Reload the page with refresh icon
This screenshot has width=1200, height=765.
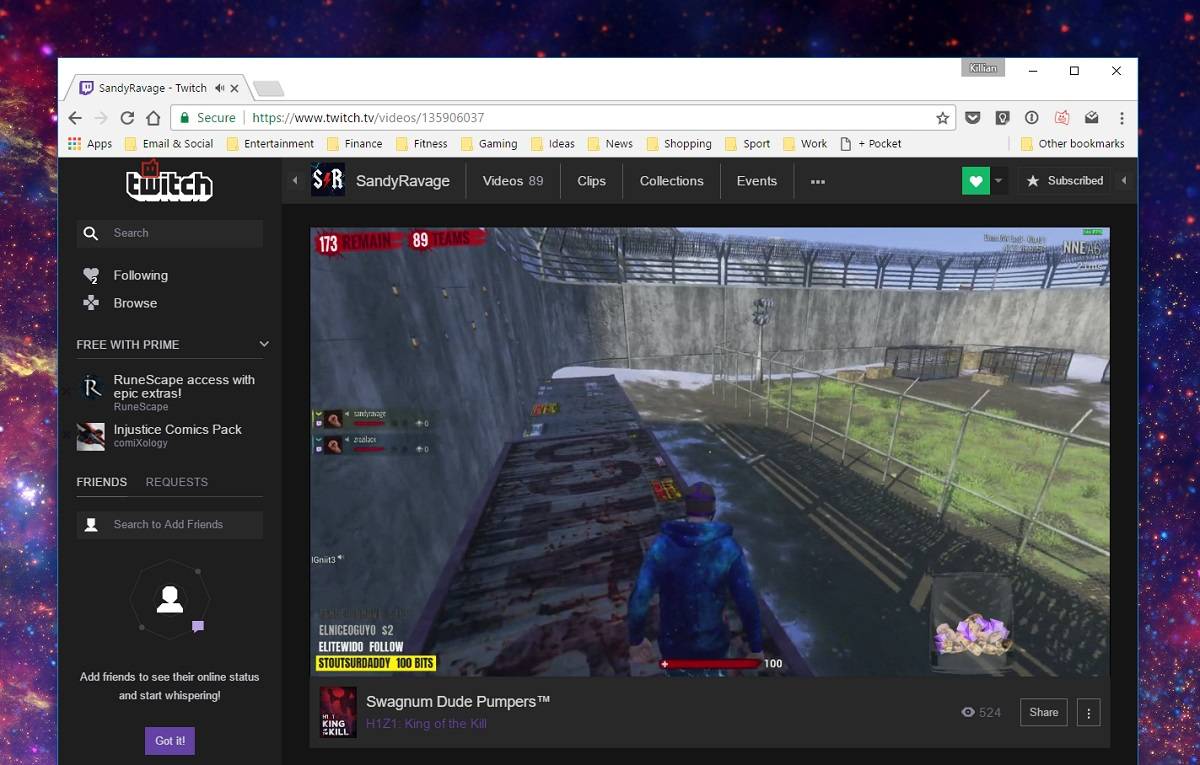tap(127, 118)
